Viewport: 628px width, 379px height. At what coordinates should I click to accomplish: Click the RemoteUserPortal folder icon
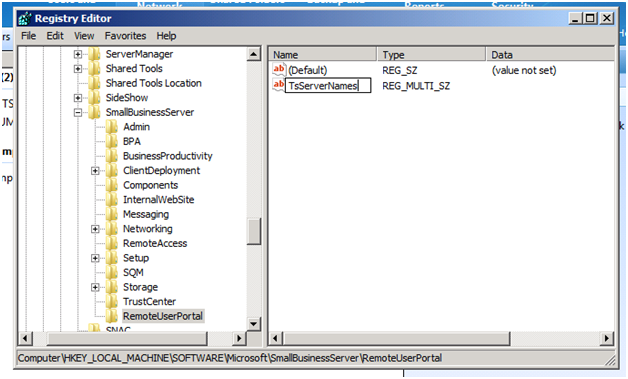[x=112, y=316]
